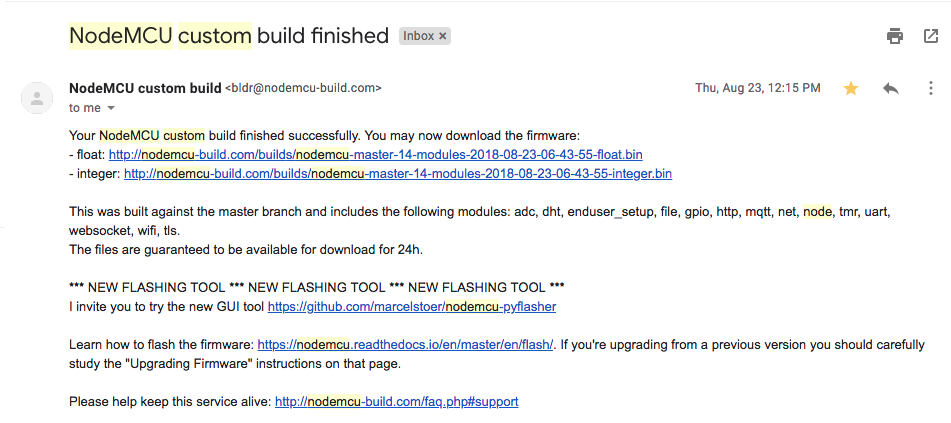This screenshot has height=423, width=951.
Task: Print this email using the printer icon
Action: (895, 36)
